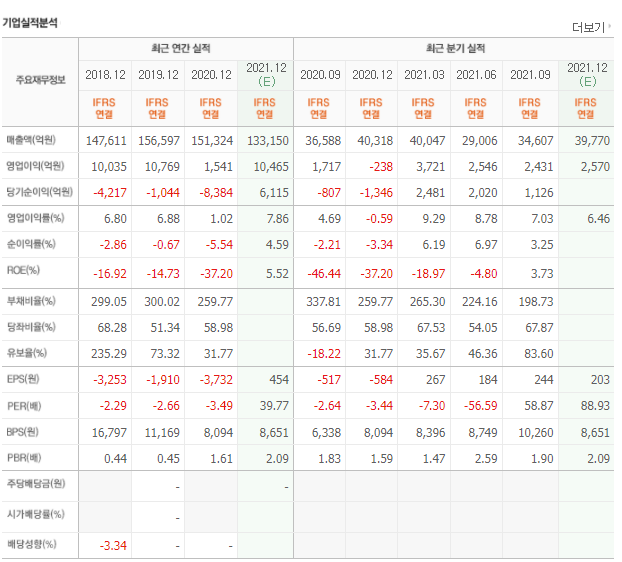Viewport: 622px width, 562px height.
Task: Select the 배당성향(%) row label
Action: (x=31, y=544)
